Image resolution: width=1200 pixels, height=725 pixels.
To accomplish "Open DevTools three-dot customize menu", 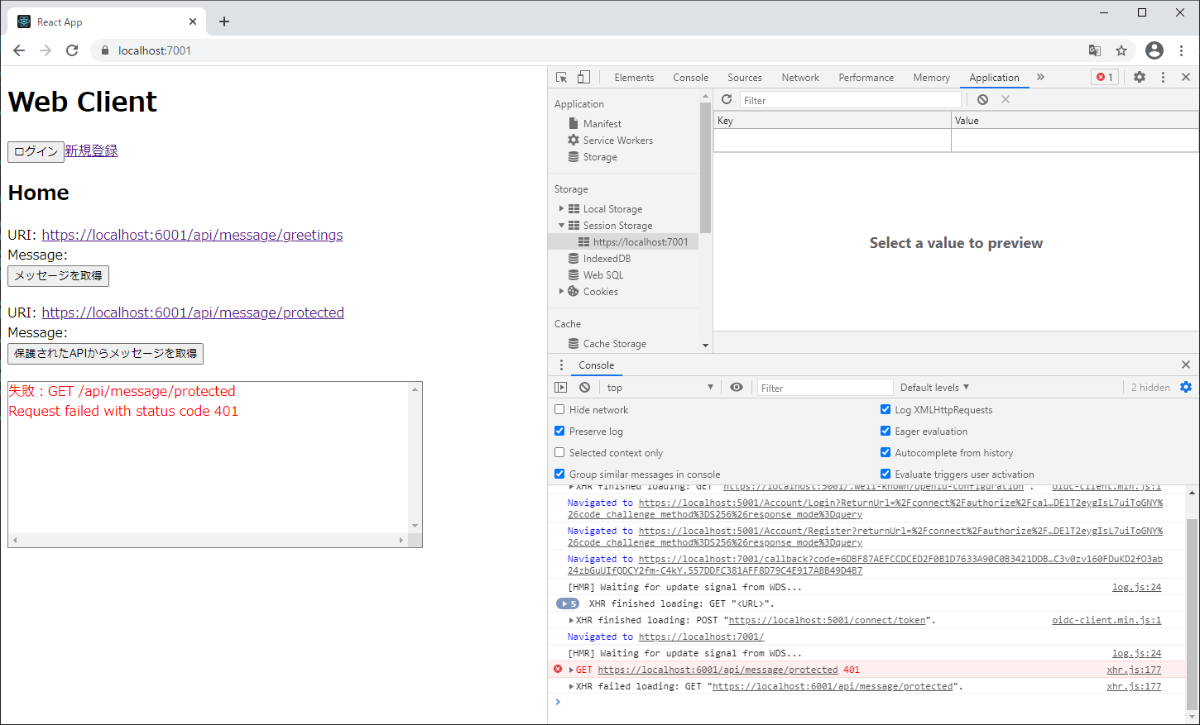I will [1163, 77].
